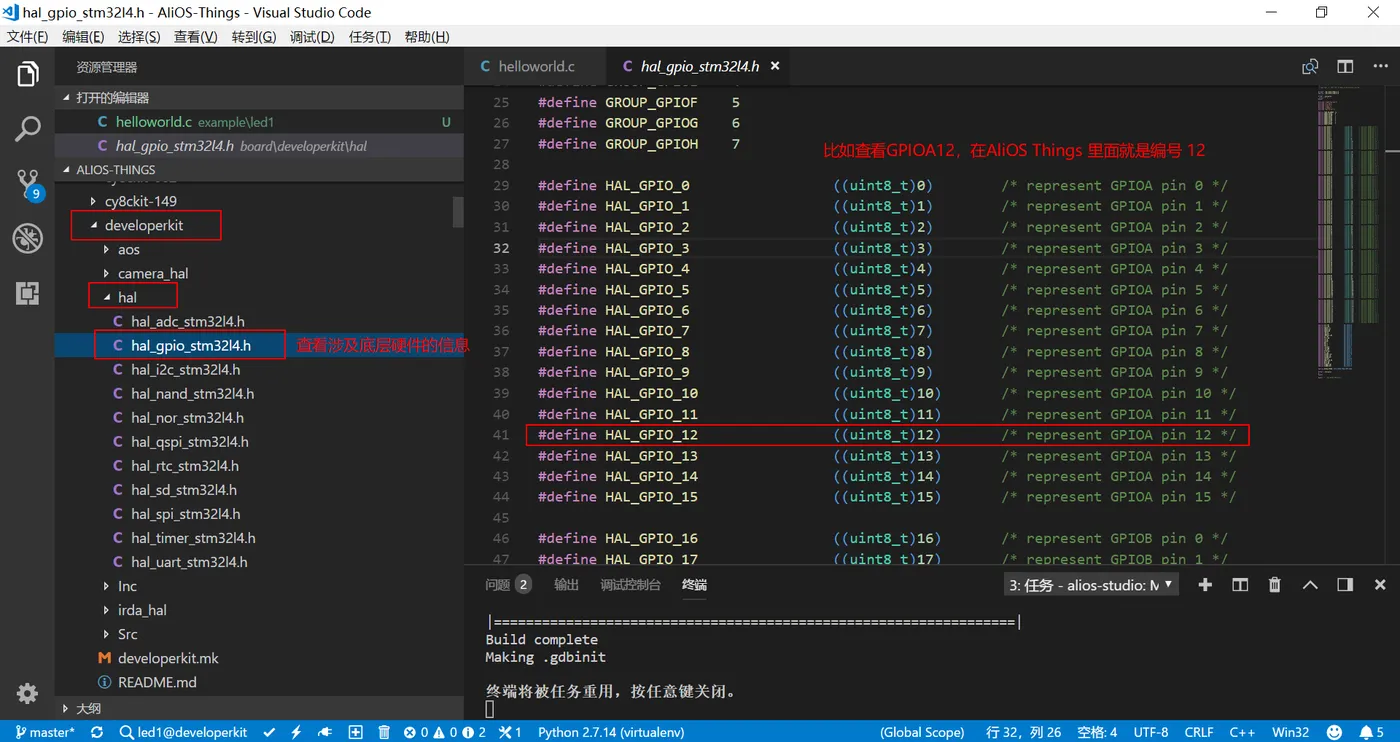Maximize the panel with up chevron

[1310, 585]
